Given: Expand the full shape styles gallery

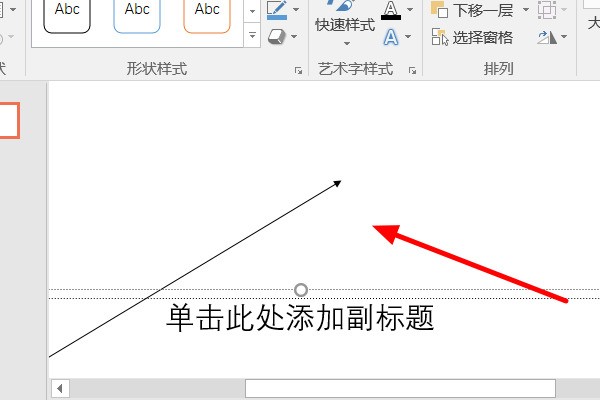Looking at the screenshot, I should (x=252, y=35).
